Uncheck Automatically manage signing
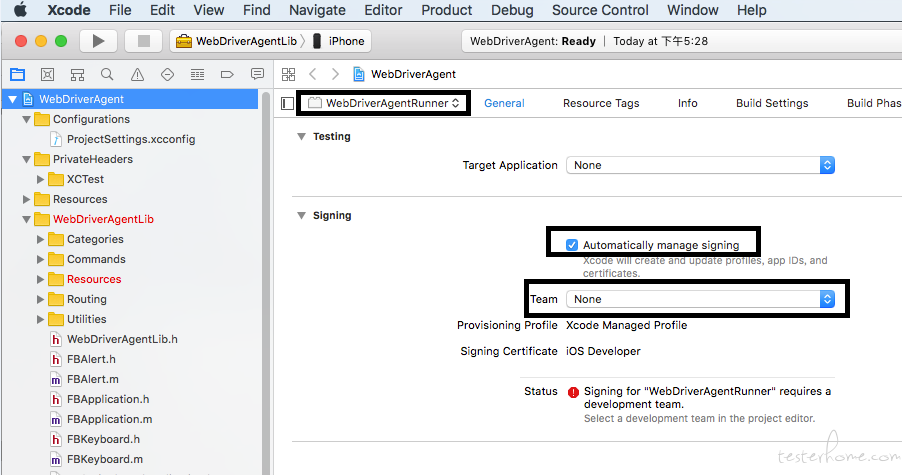 [572, 245]
